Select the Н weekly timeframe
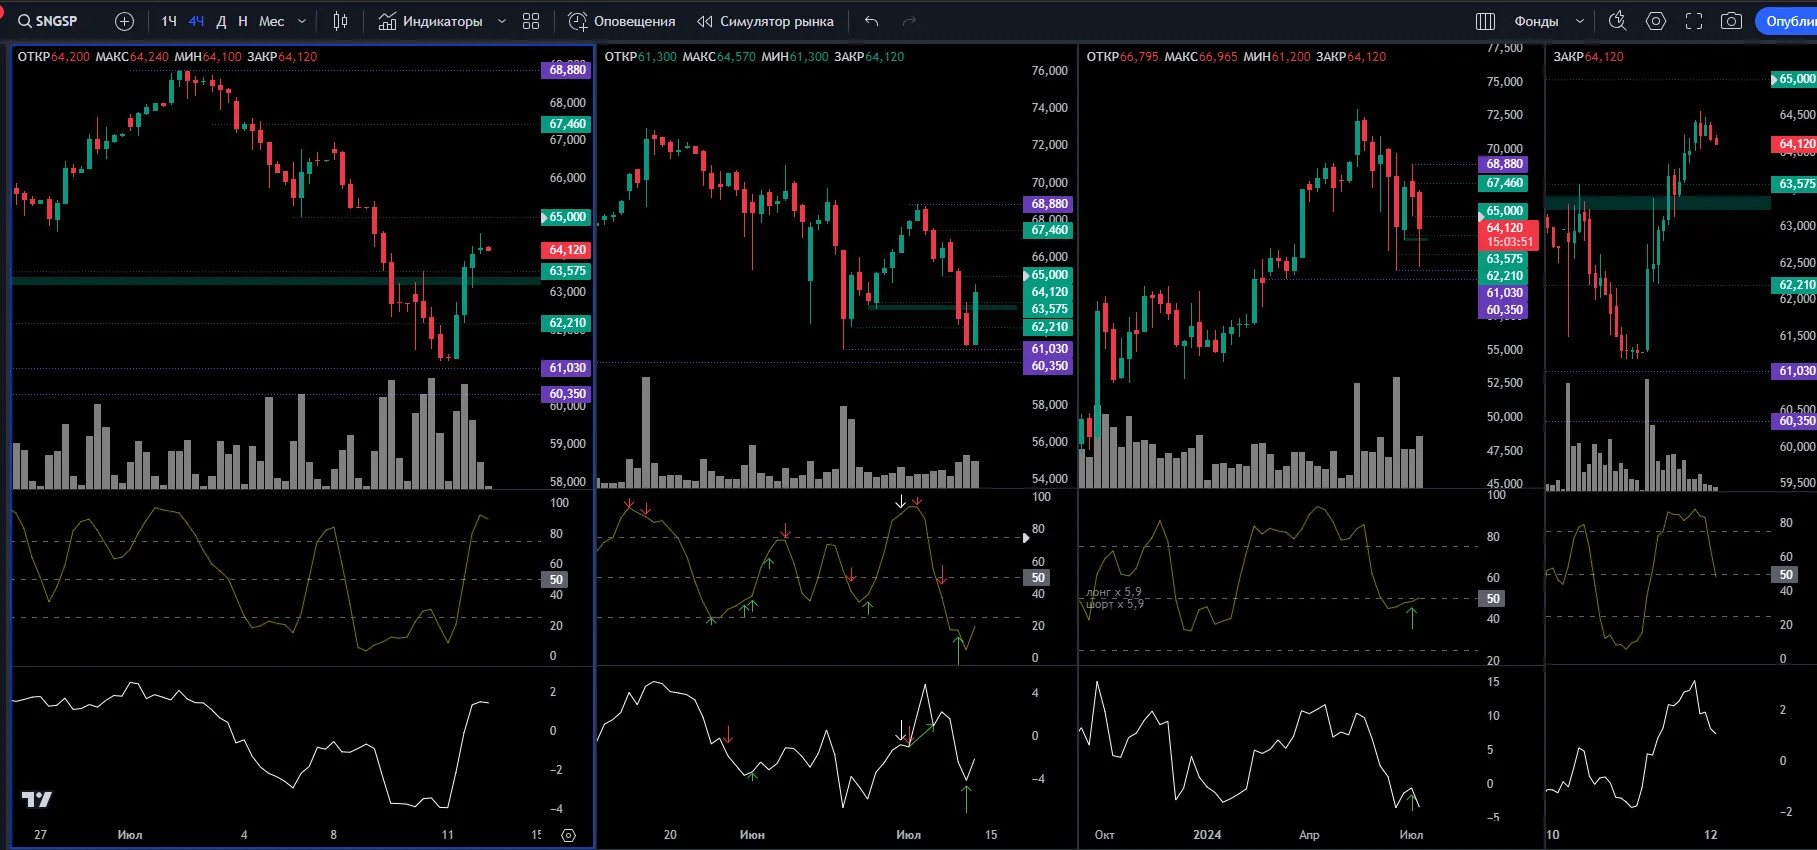Image resolution: width=1817 pixels, height=850 pixels. coord(242,21)
